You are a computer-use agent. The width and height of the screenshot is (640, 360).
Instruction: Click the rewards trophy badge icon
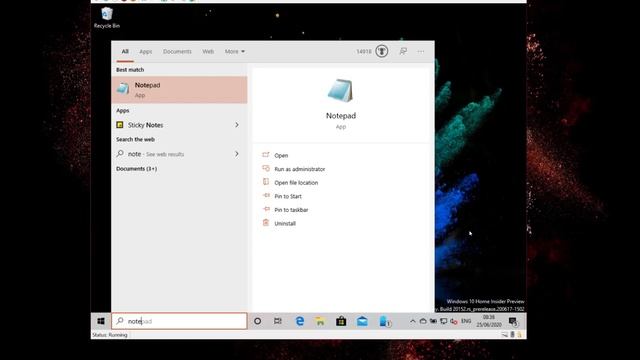click(382, 51)
